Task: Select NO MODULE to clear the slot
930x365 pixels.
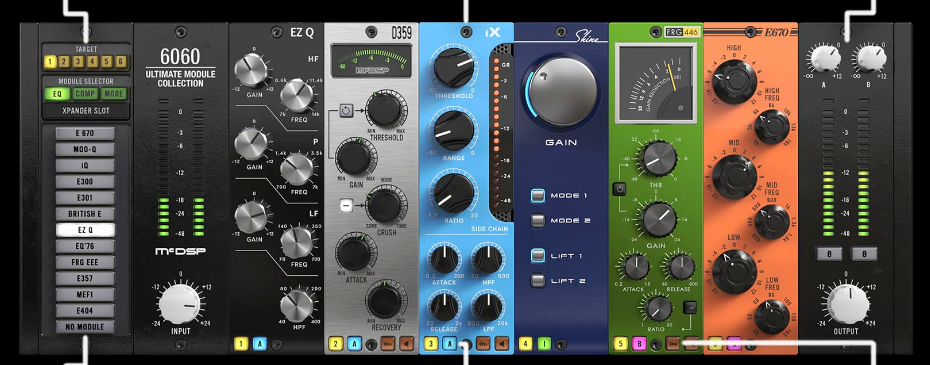Action: (x=85, y=326)
